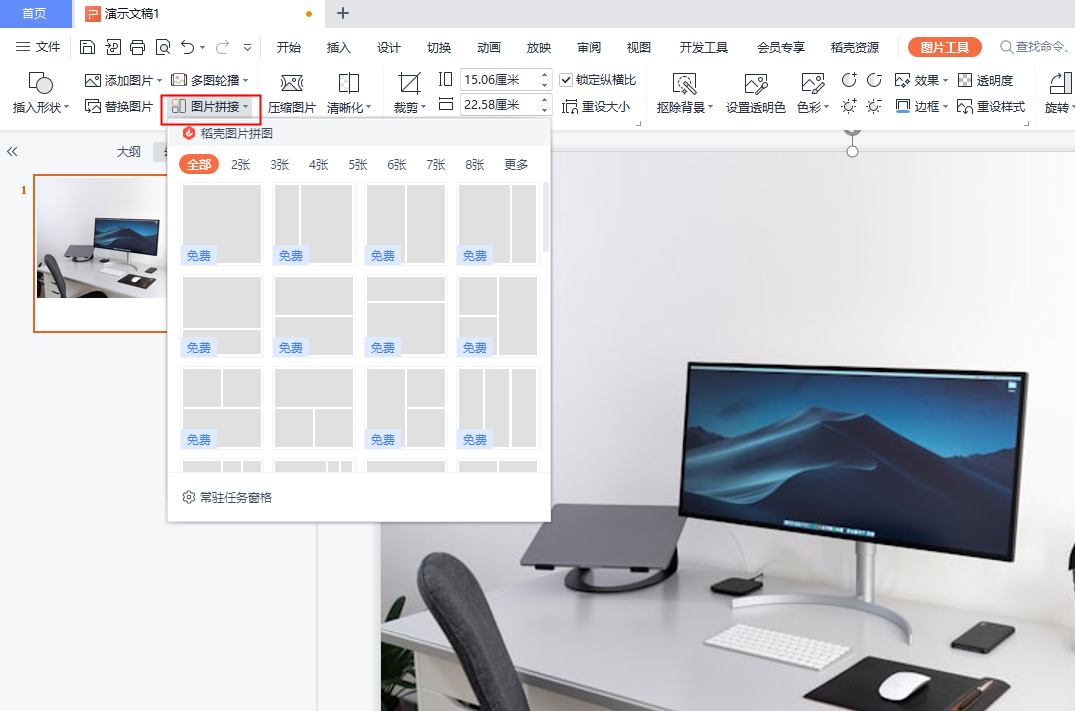Open the Insert (插入) ribbon tab

coord(339,47)
